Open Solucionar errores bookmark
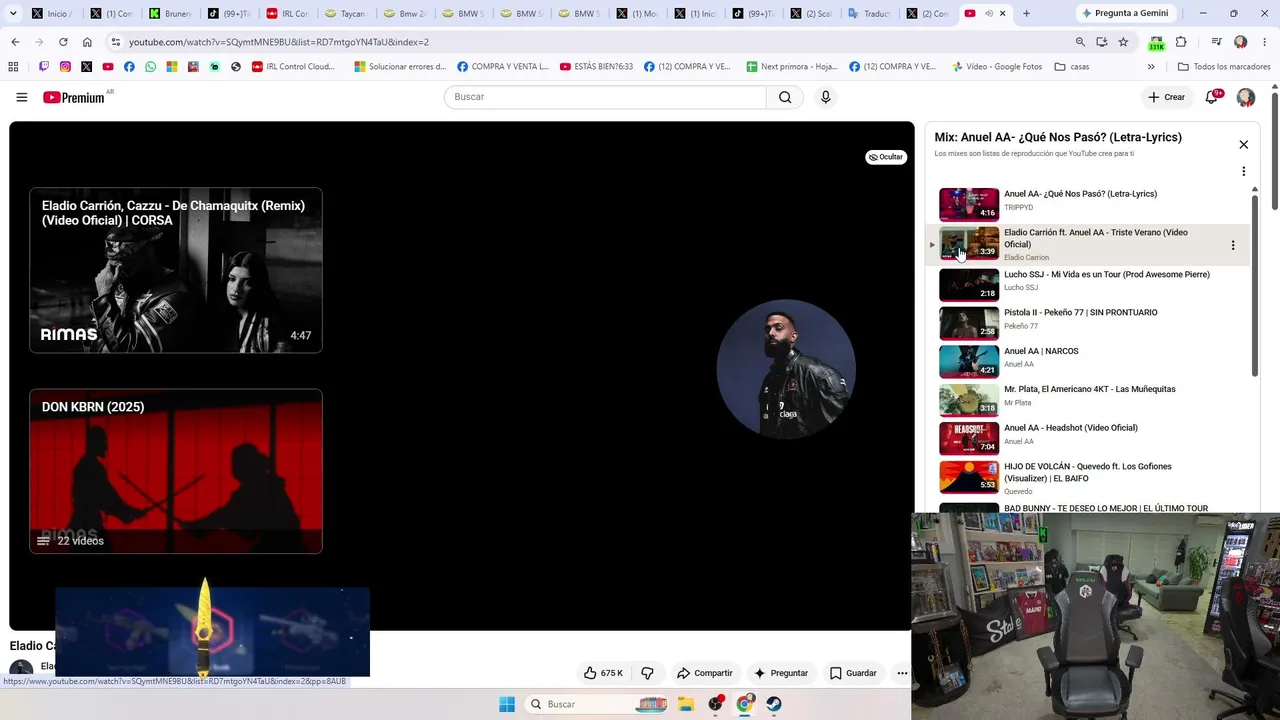The height and width of the screenshot is (720, 1280). click(400, 67)
